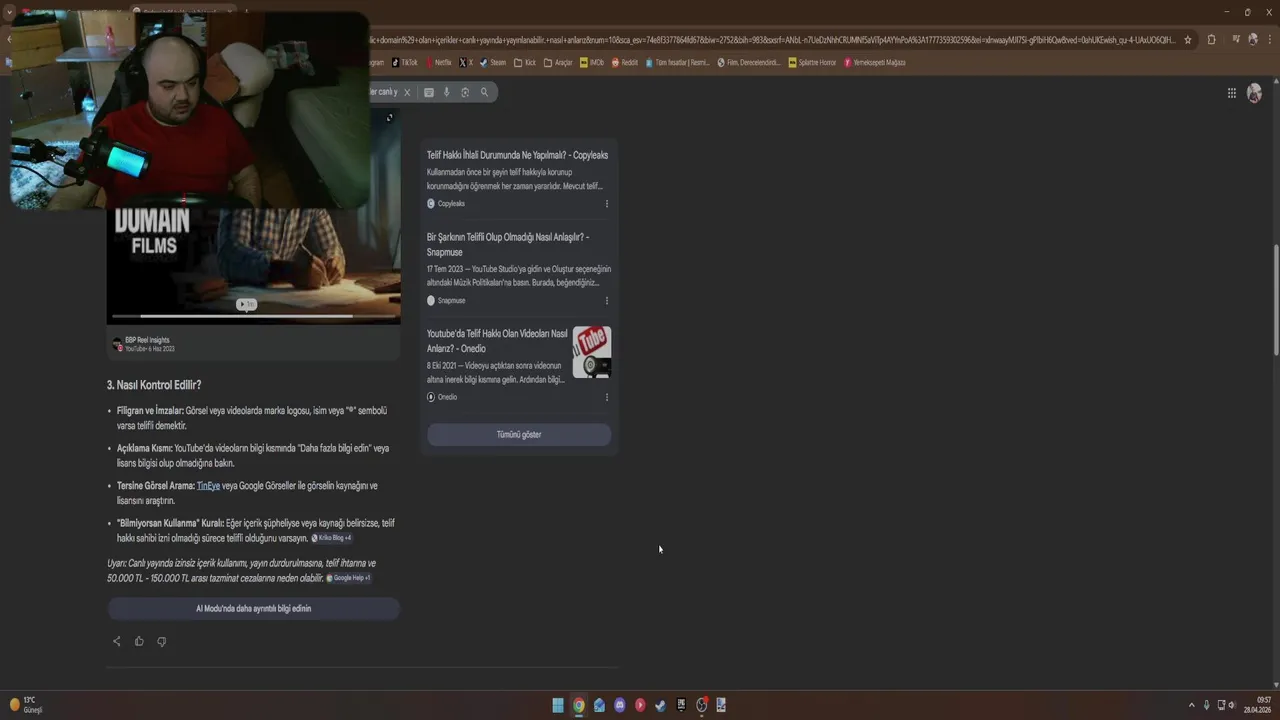1280x720 pixels.
Task: Open the Windows Start menu
Action: click(x=558, y=705)
